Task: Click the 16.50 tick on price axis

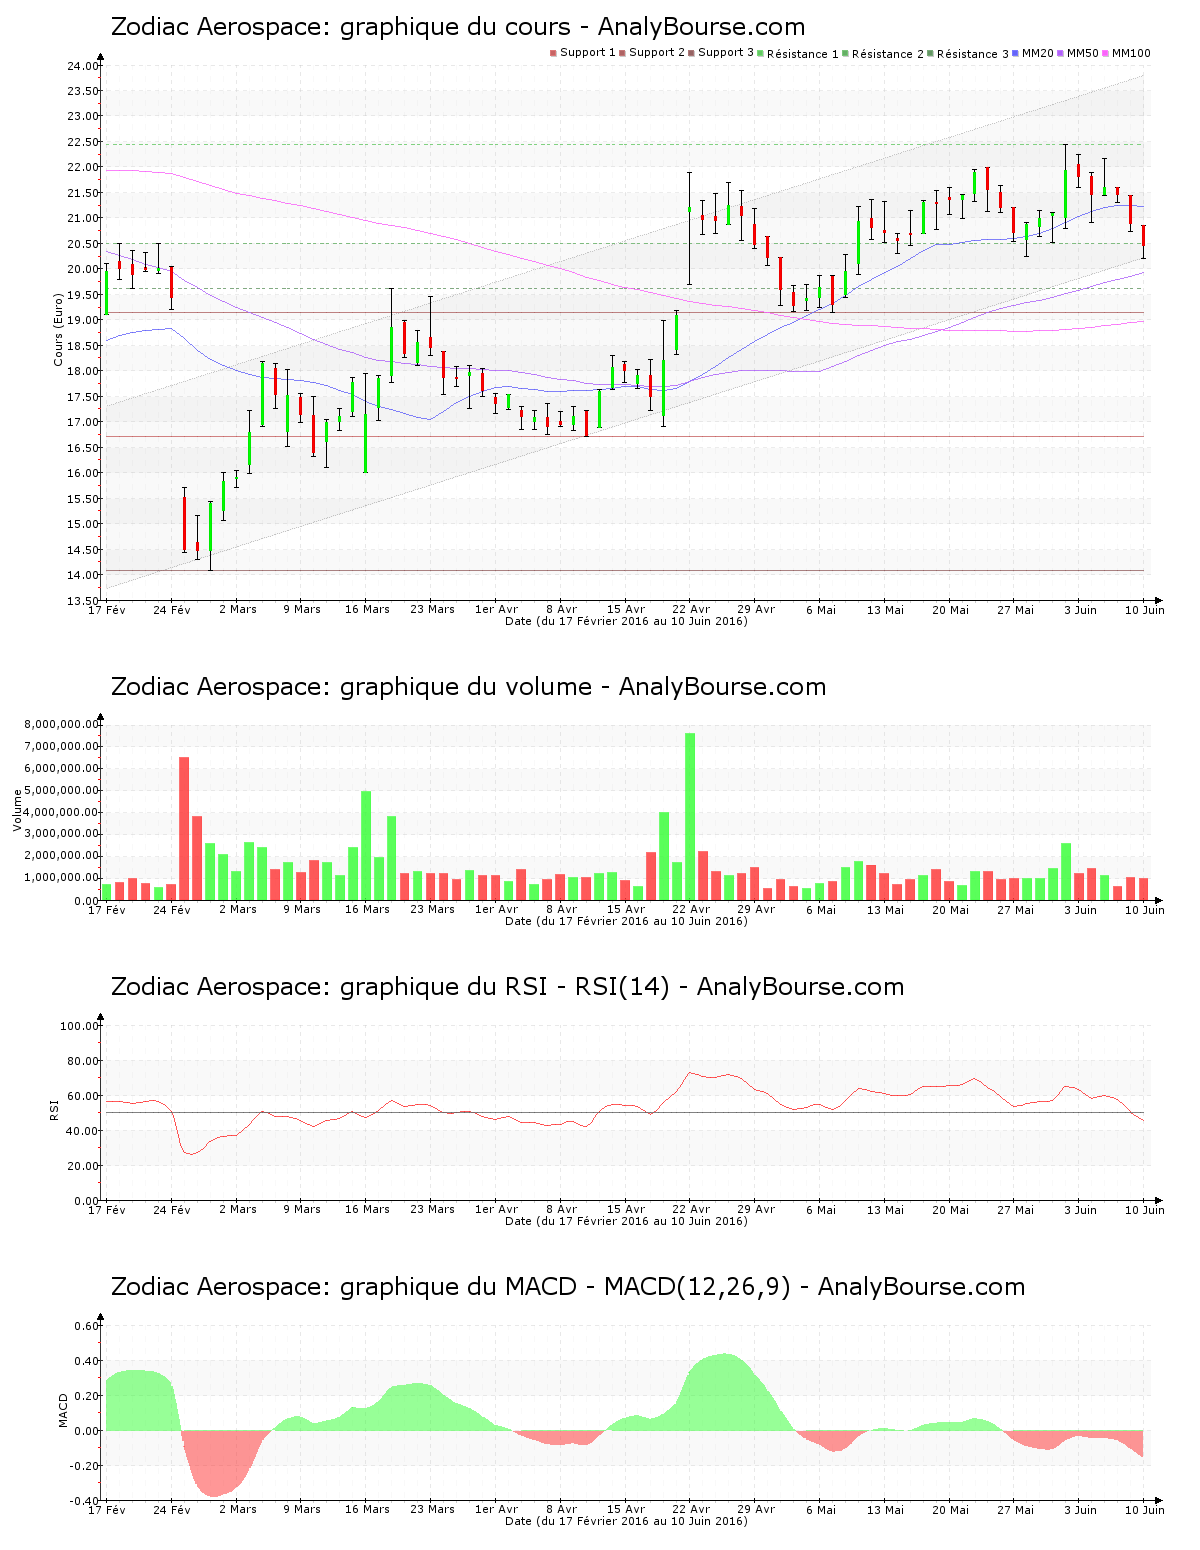Action: tap(83, 448)
